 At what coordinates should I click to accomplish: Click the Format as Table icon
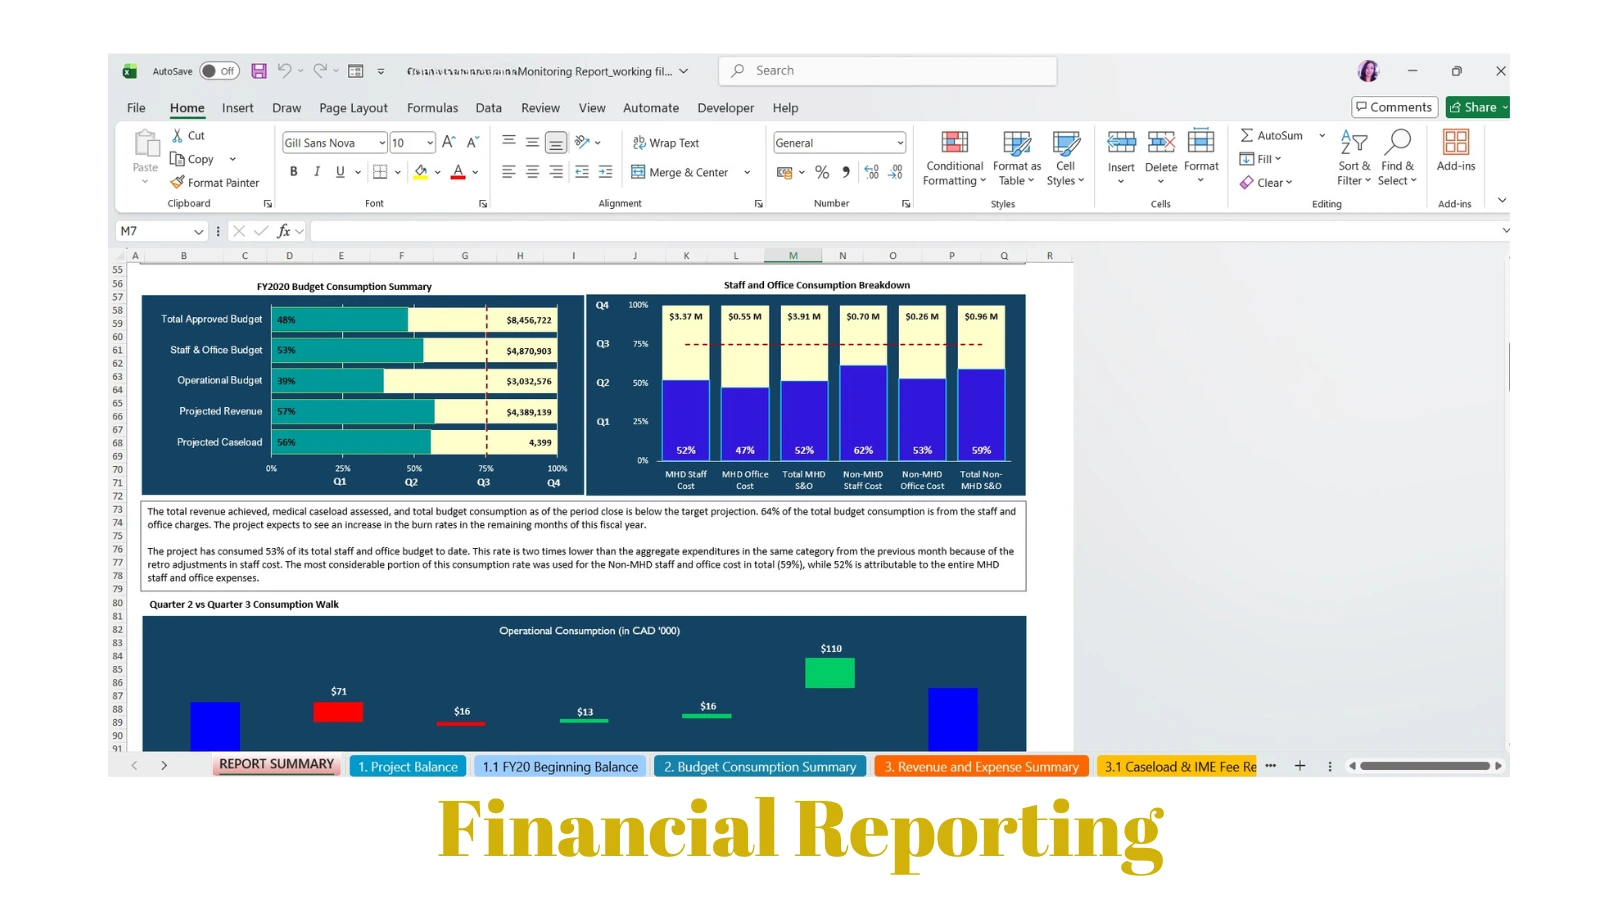[1016, 143]
